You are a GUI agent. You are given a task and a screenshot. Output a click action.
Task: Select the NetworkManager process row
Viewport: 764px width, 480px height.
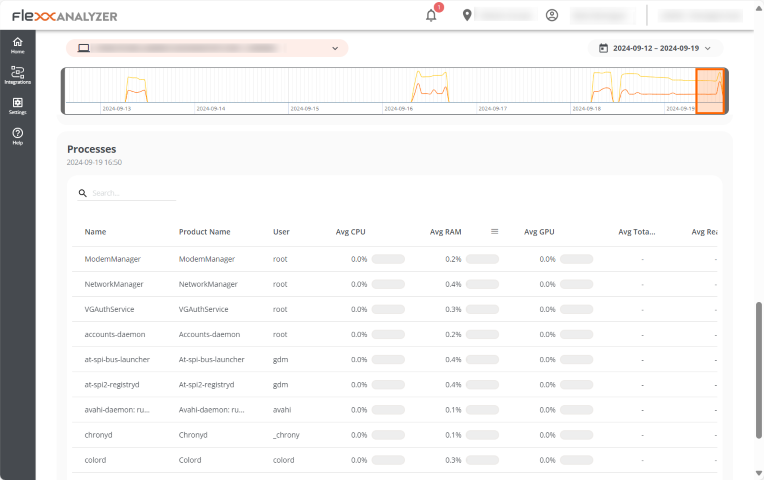click(395, 284)
